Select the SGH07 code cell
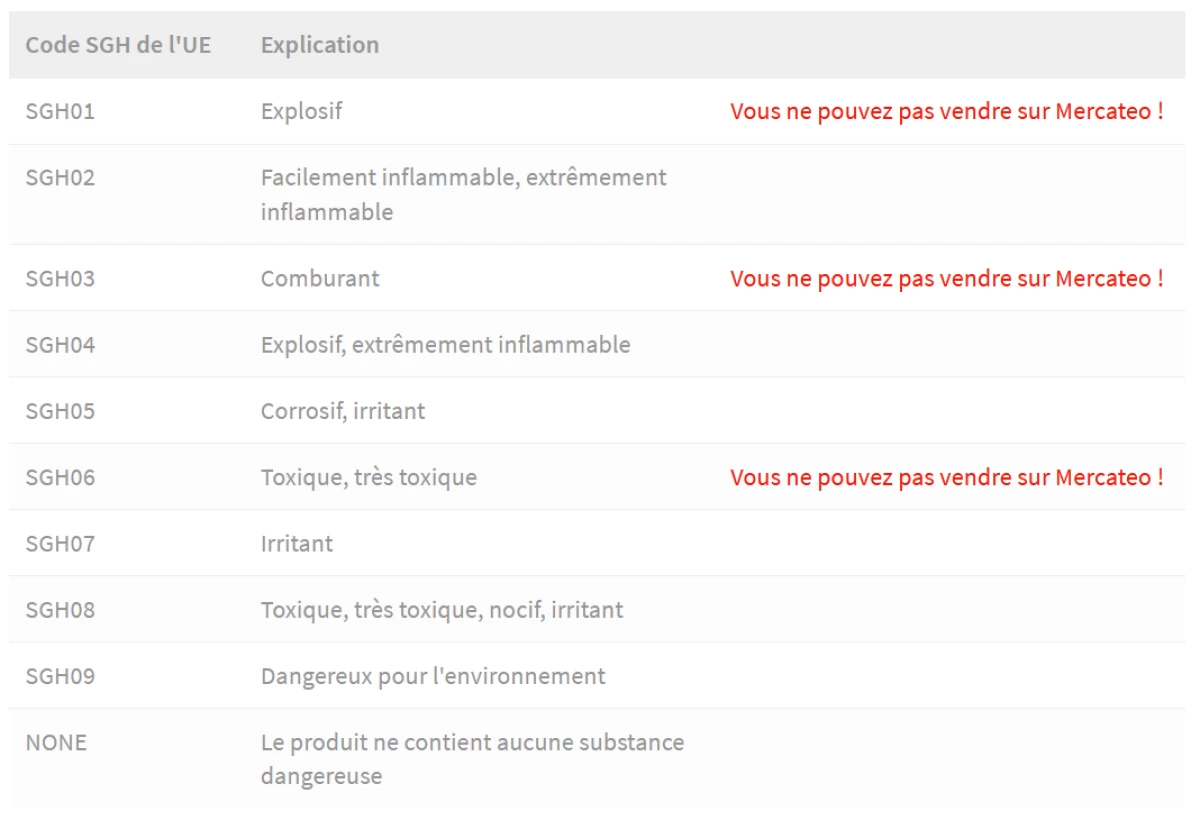The height and width of the screenshot is (820, 1200). click(x=60, y=544)
